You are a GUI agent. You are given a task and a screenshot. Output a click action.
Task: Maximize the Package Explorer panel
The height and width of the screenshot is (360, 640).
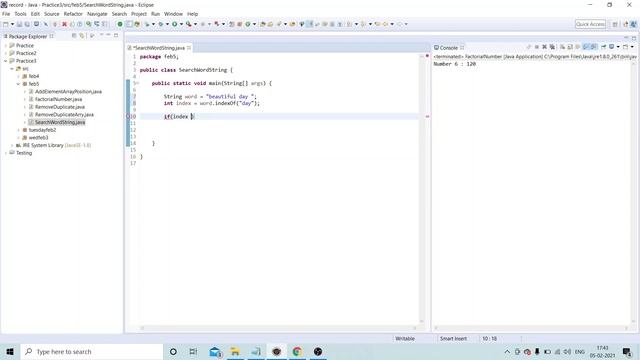point(116,36)
